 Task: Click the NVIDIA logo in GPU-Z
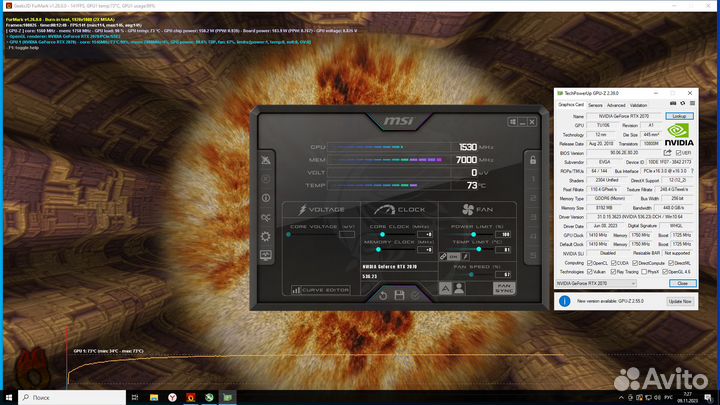click(x=679, y=135)
